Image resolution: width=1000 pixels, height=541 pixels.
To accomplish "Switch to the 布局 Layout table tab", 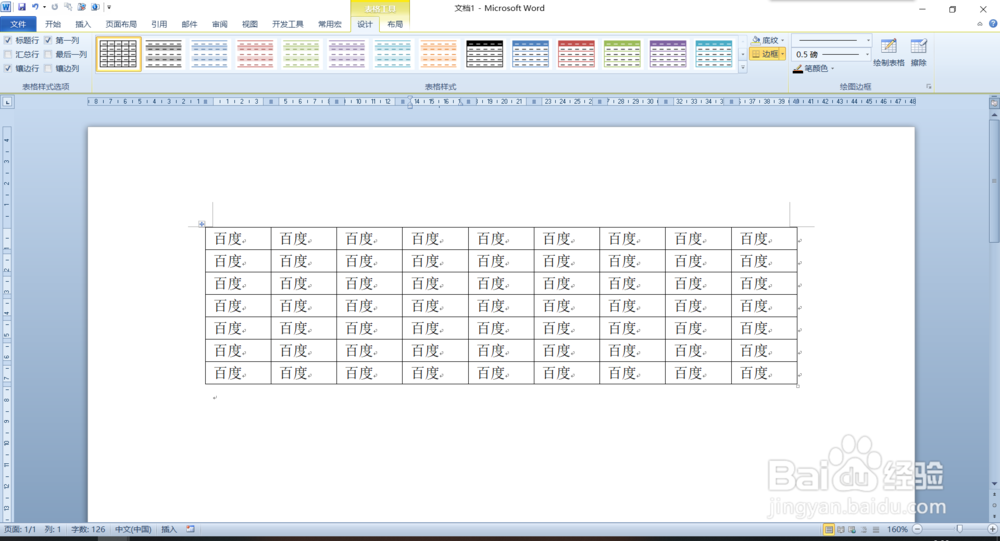I will pos(395,24).
